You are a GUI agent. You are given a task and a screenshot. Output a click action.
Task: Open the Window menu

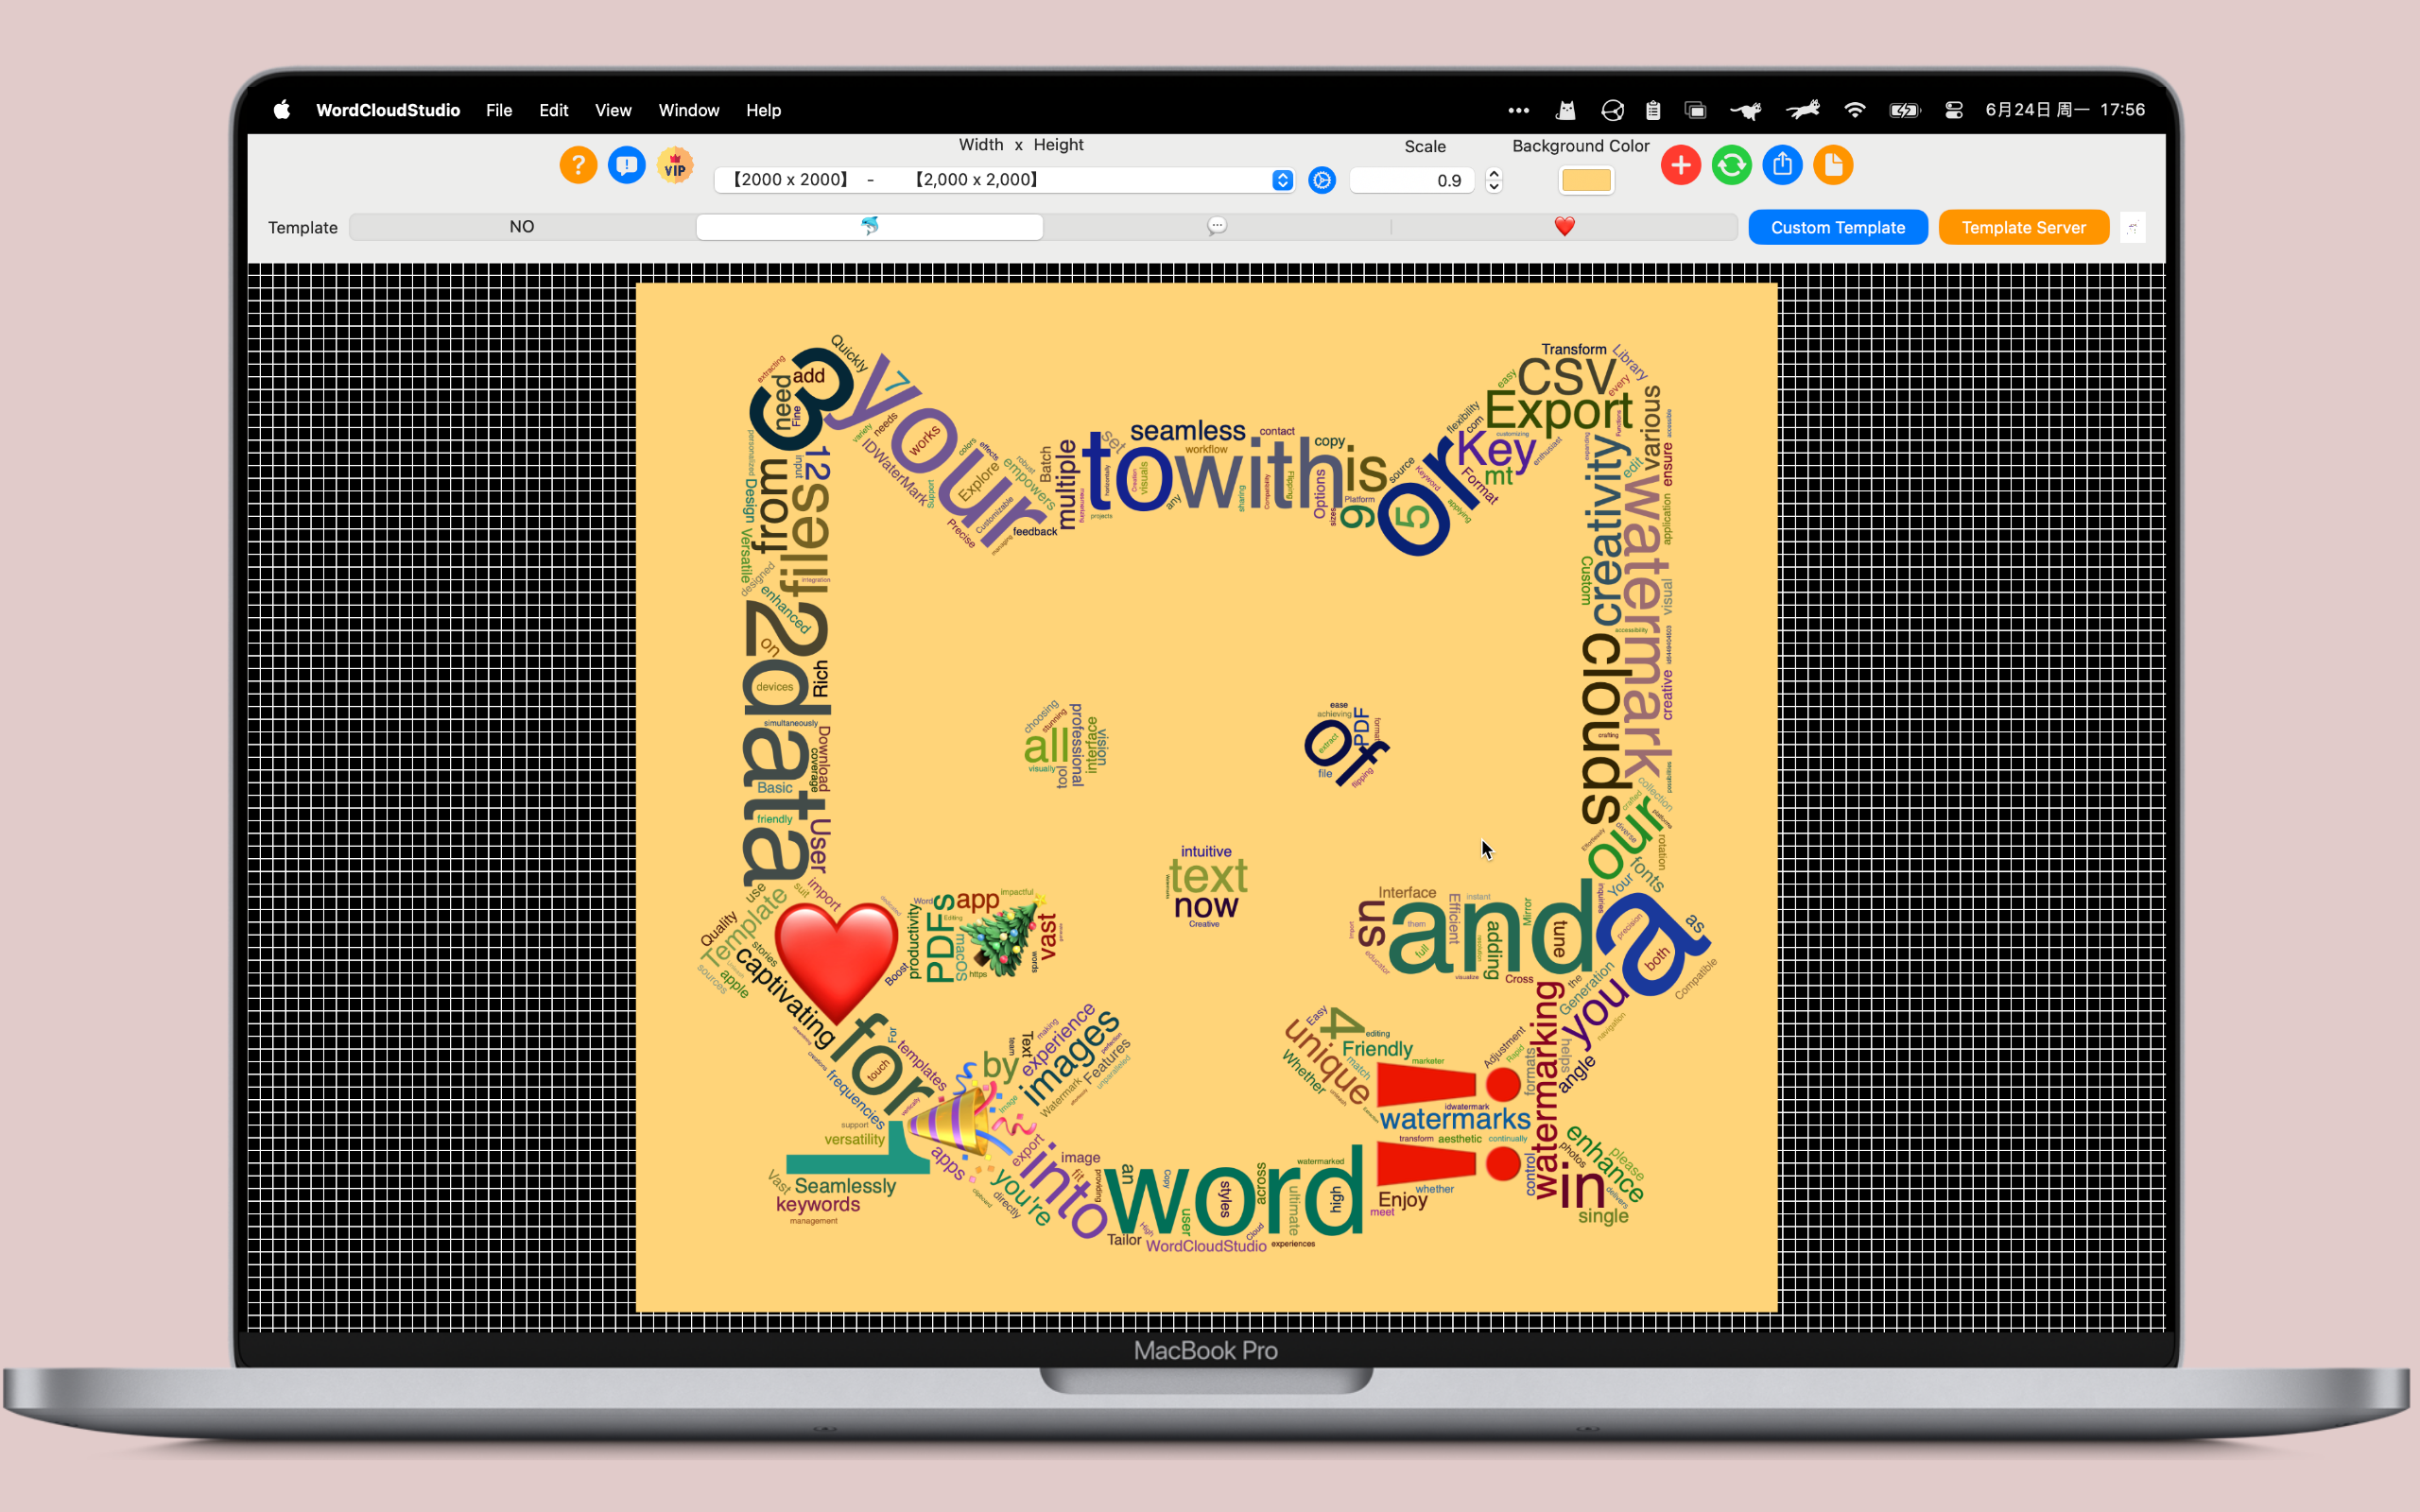tap(688, 110)
